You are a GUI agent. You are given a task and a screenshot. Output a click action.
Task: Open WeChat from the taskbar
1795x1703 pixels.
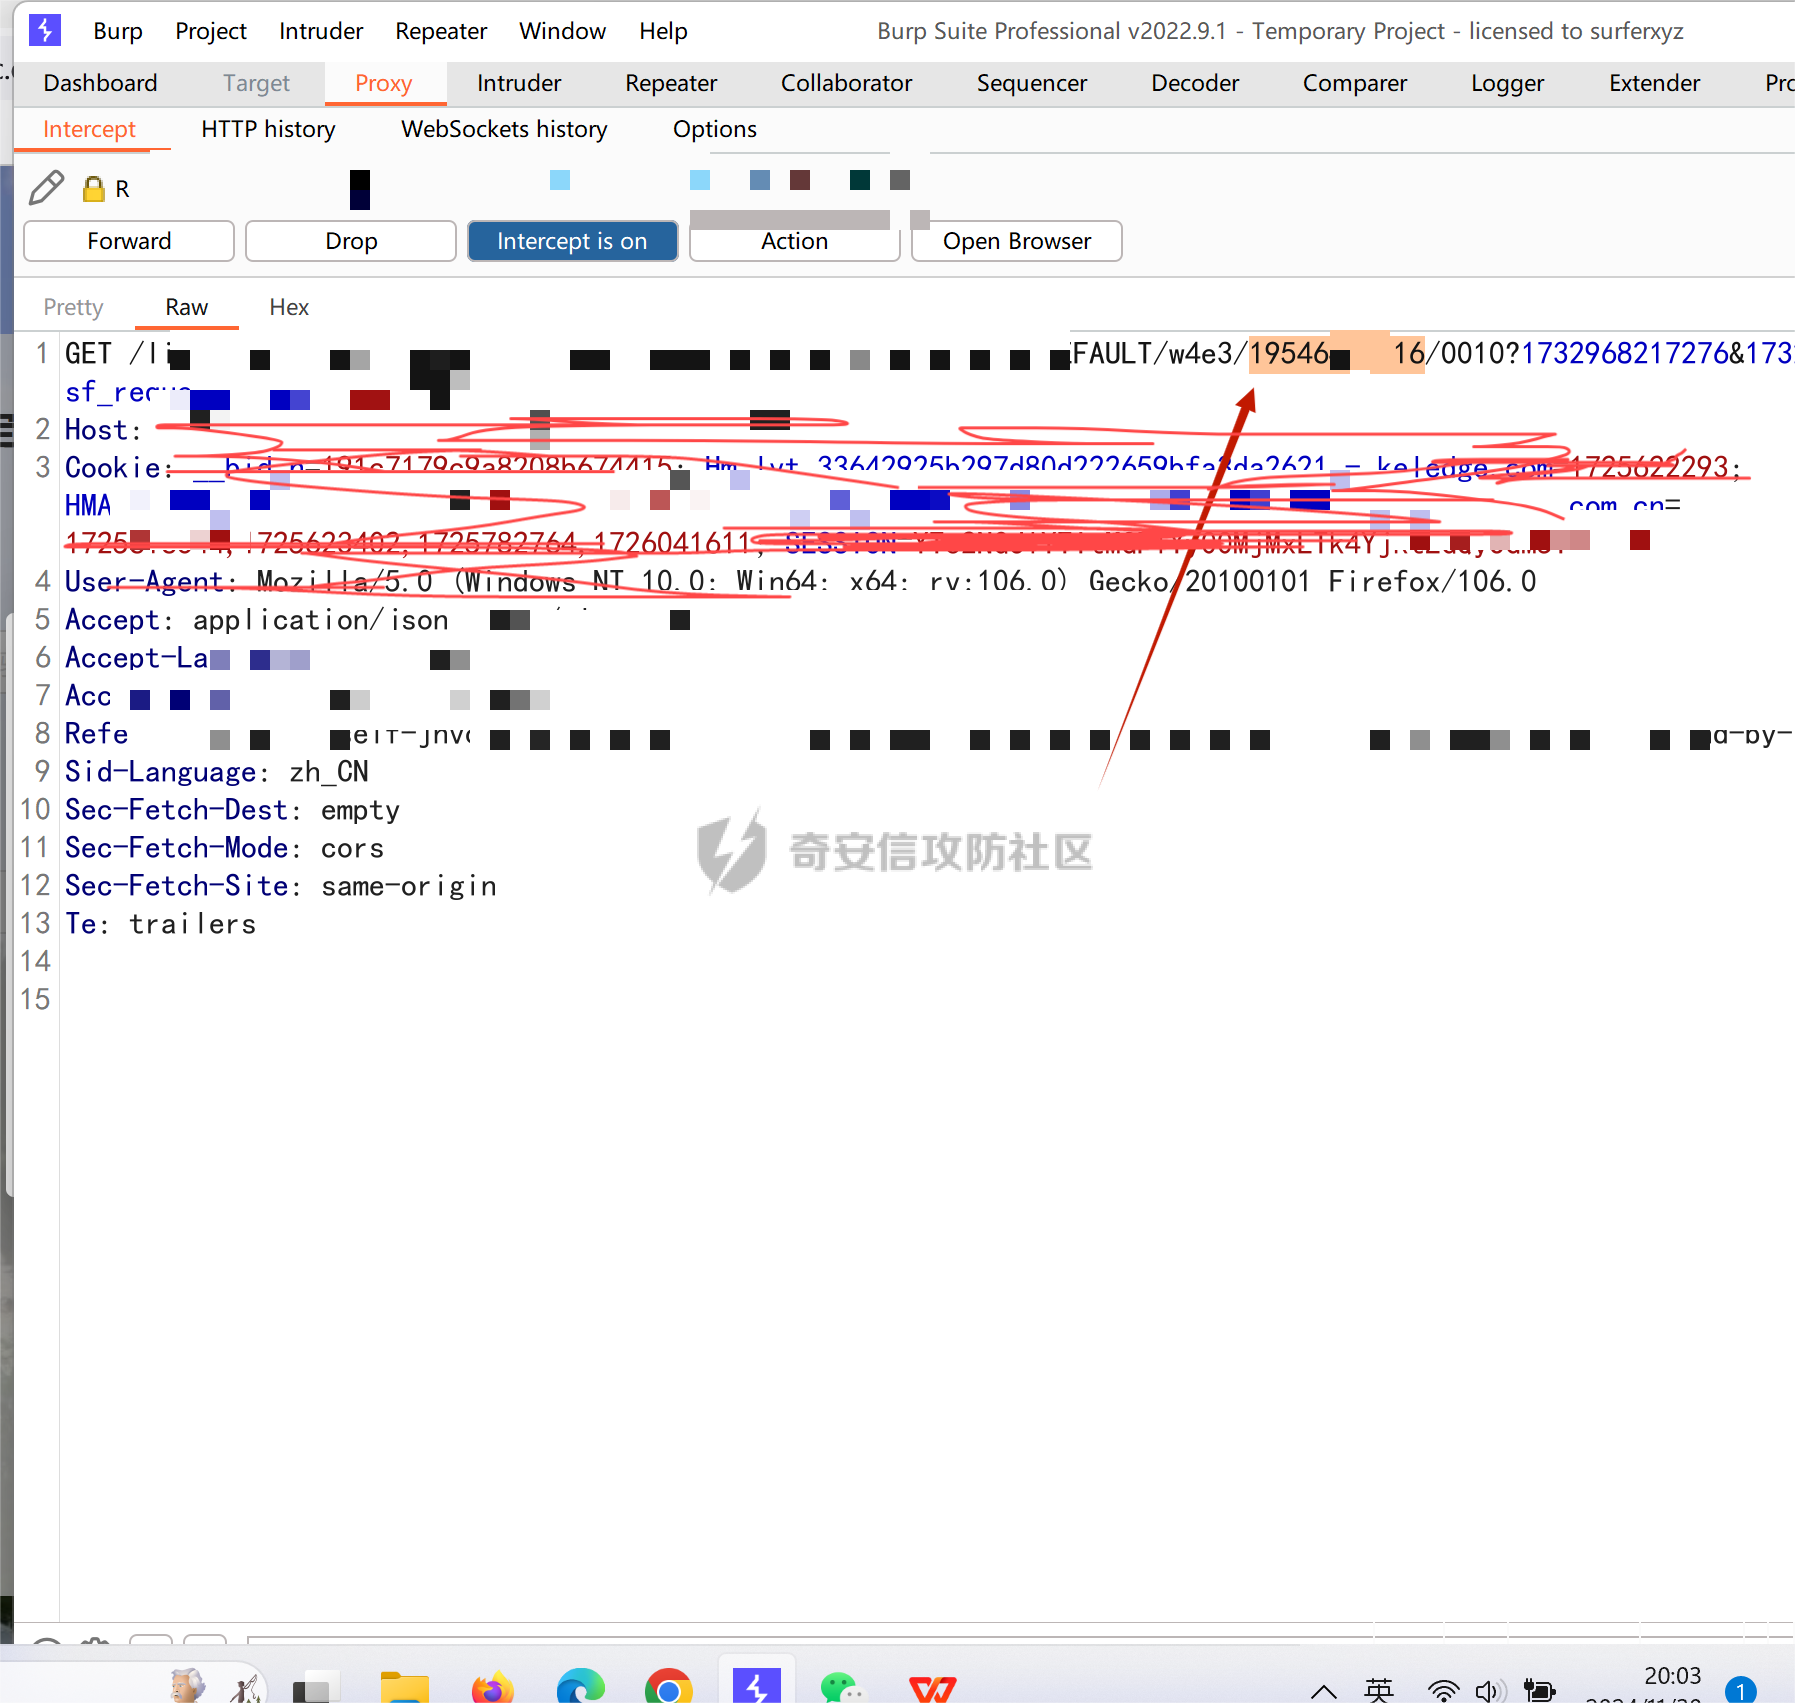click(843, 1689)
